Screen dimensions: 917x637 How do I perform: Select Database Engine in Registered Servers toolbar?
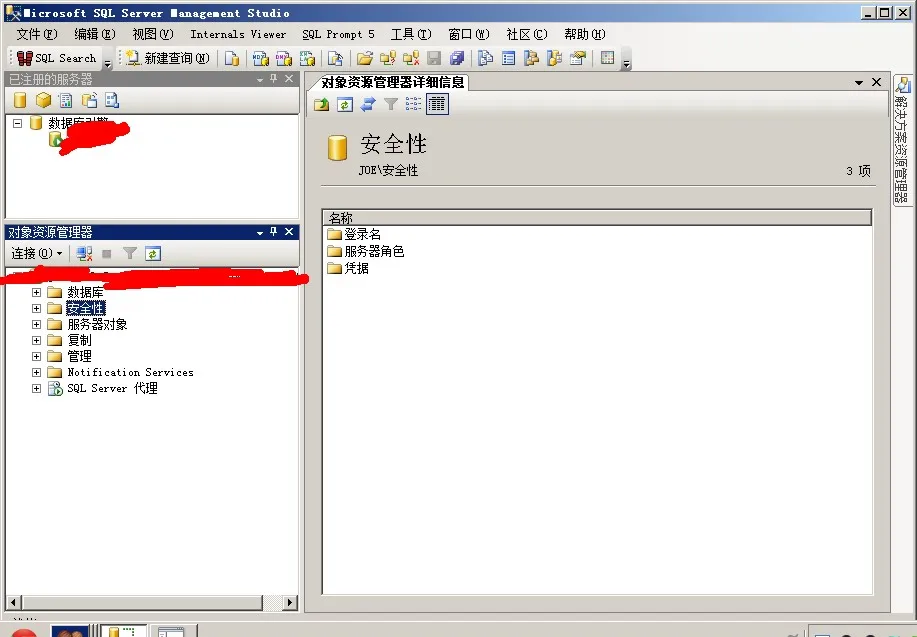[20, 101]
